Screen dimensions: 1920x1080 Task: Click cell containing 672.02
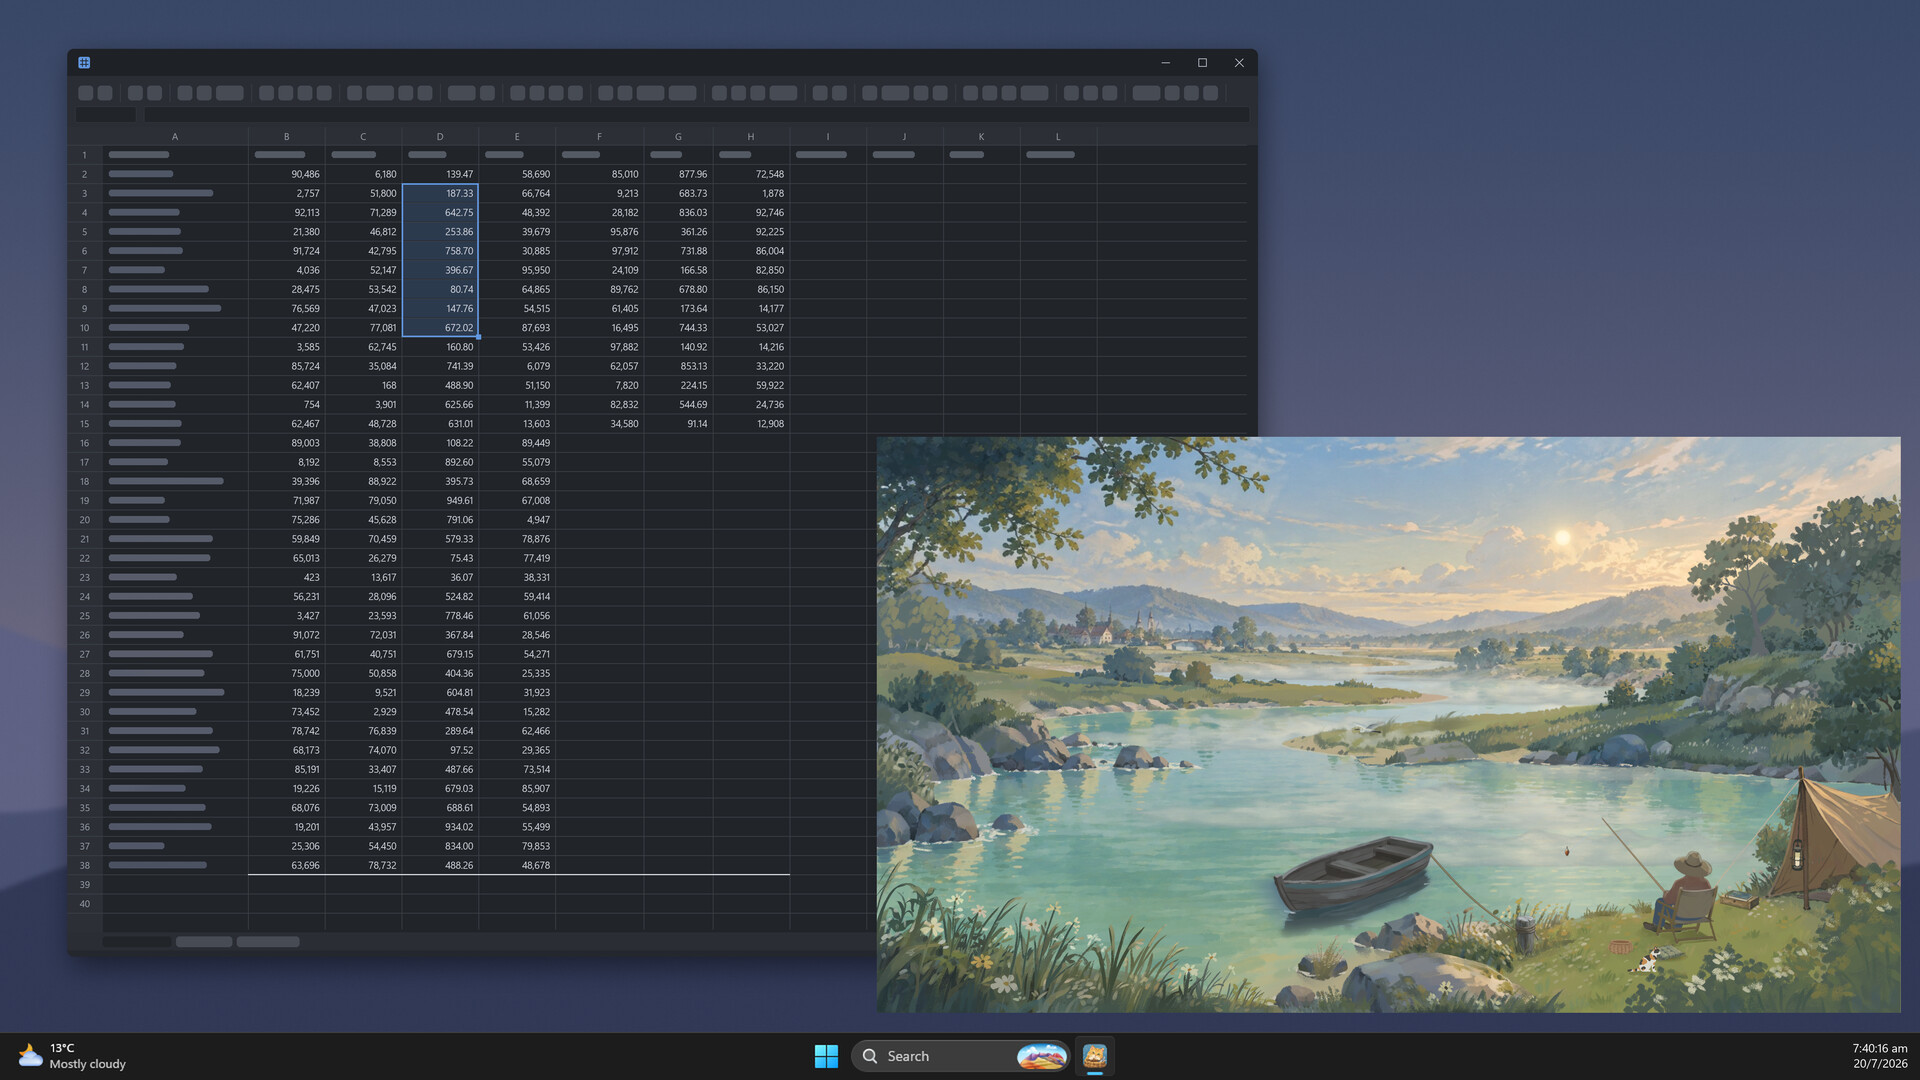440,328
